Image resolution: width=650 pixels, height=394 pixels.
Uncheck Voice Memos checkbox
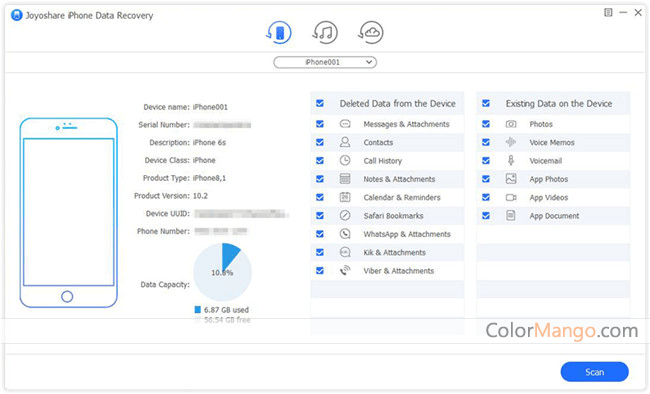[486, 142]
